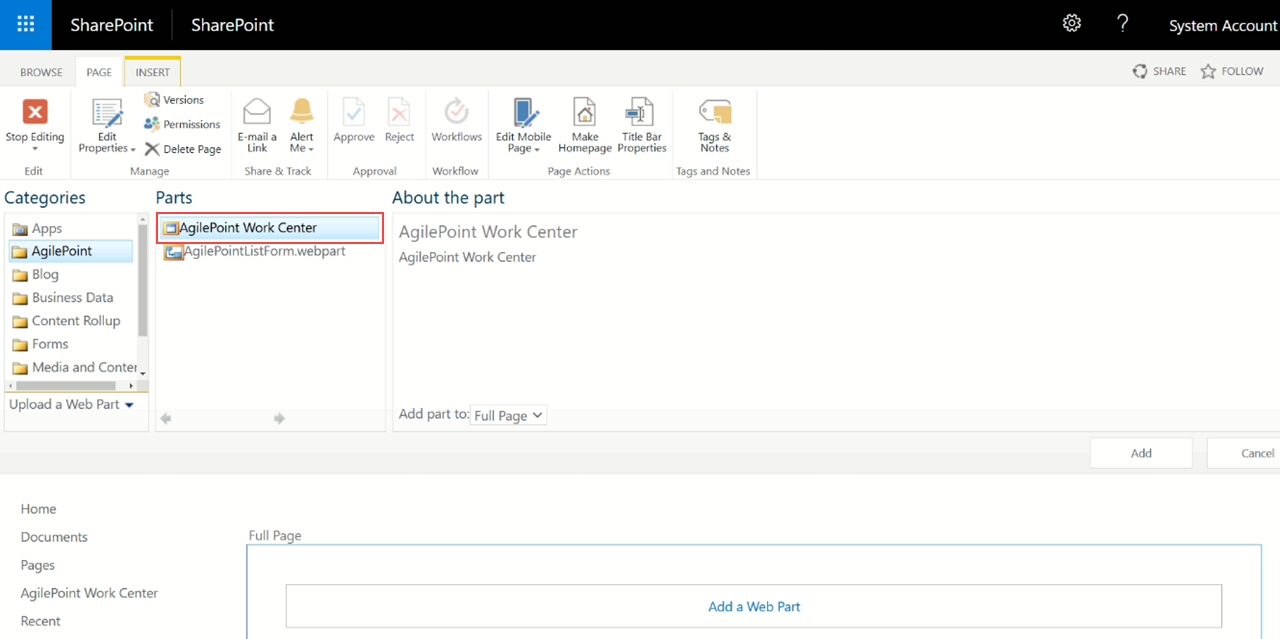Screen dimensions: 1280x639
Task: Open the Stop Editing dropdown arrow
Action: pos(35,150)
